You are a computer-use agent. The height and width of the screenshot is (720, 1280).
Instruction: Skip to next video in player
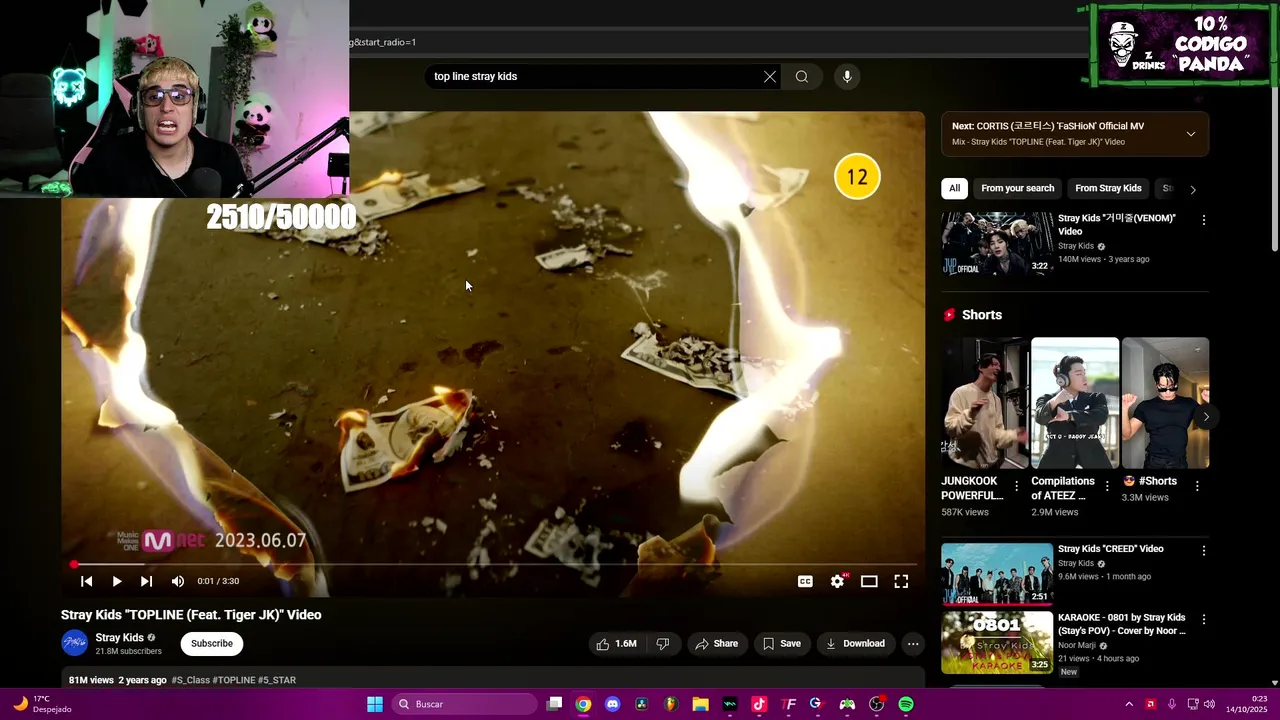[146, 581]
